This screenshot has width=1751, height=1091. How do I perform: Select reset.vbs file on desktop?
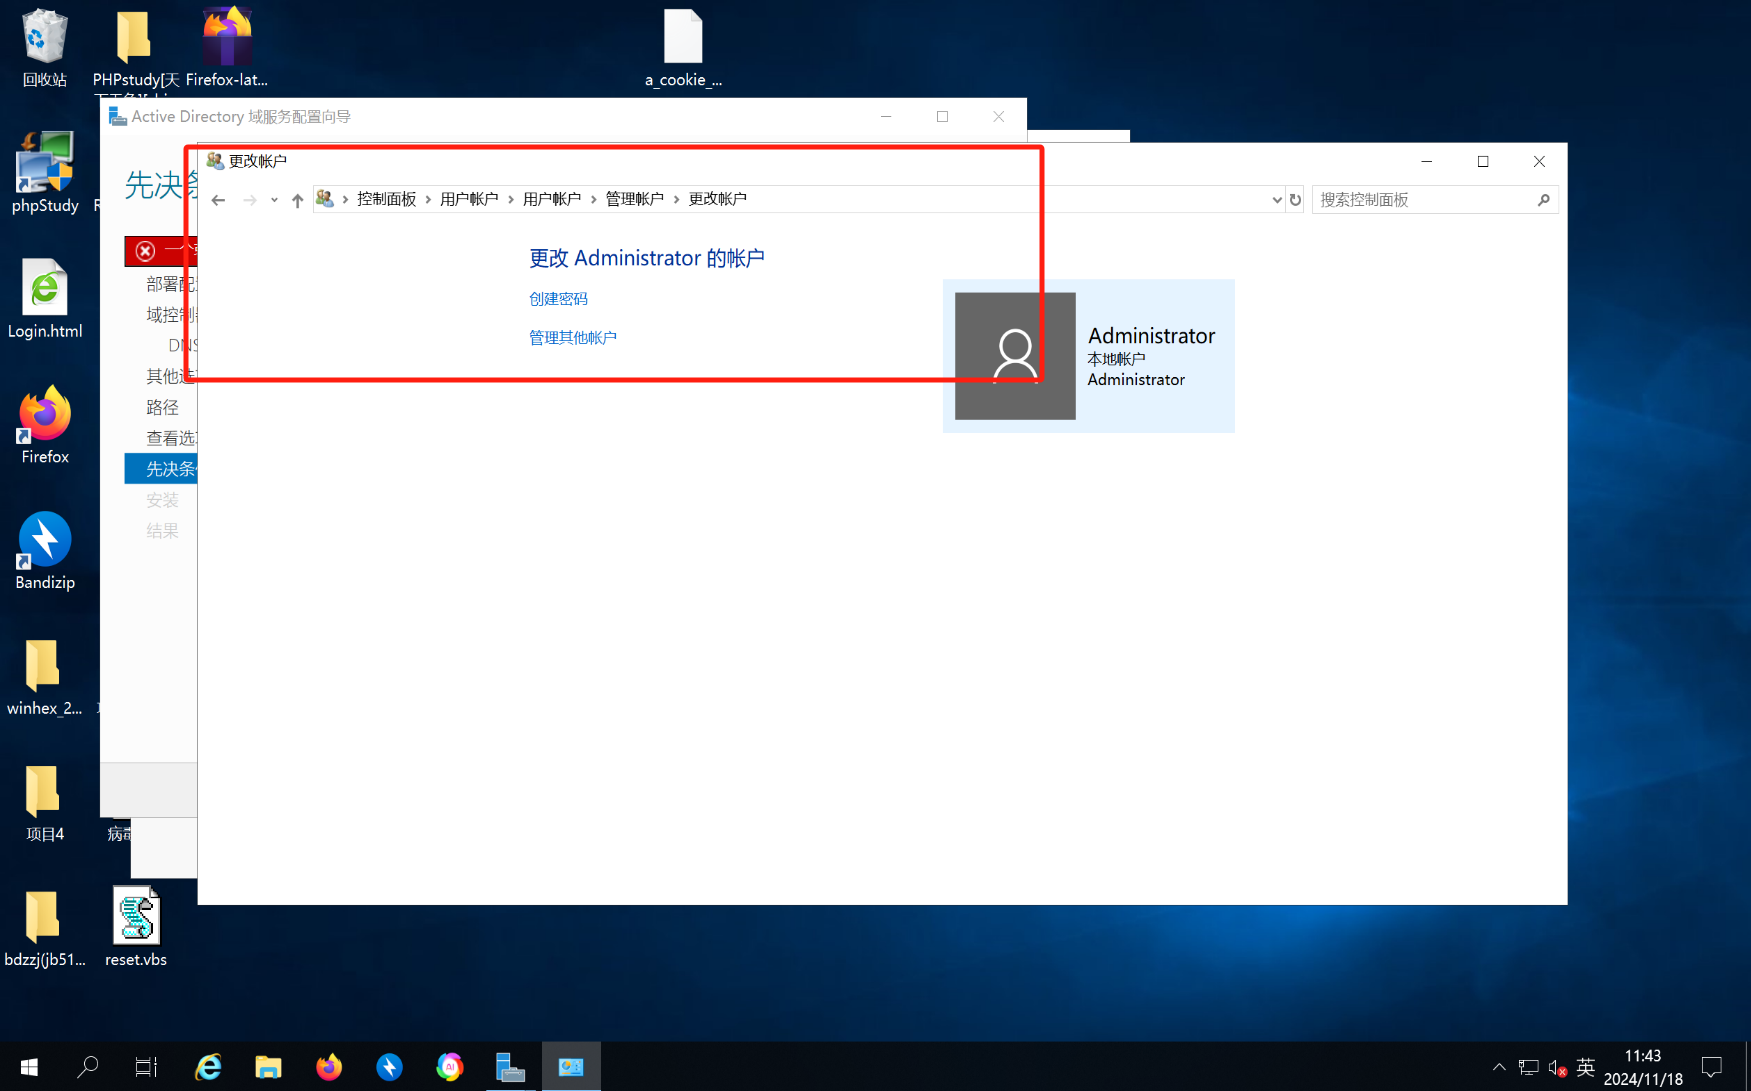pyautogui.click(x=136, y=927)
